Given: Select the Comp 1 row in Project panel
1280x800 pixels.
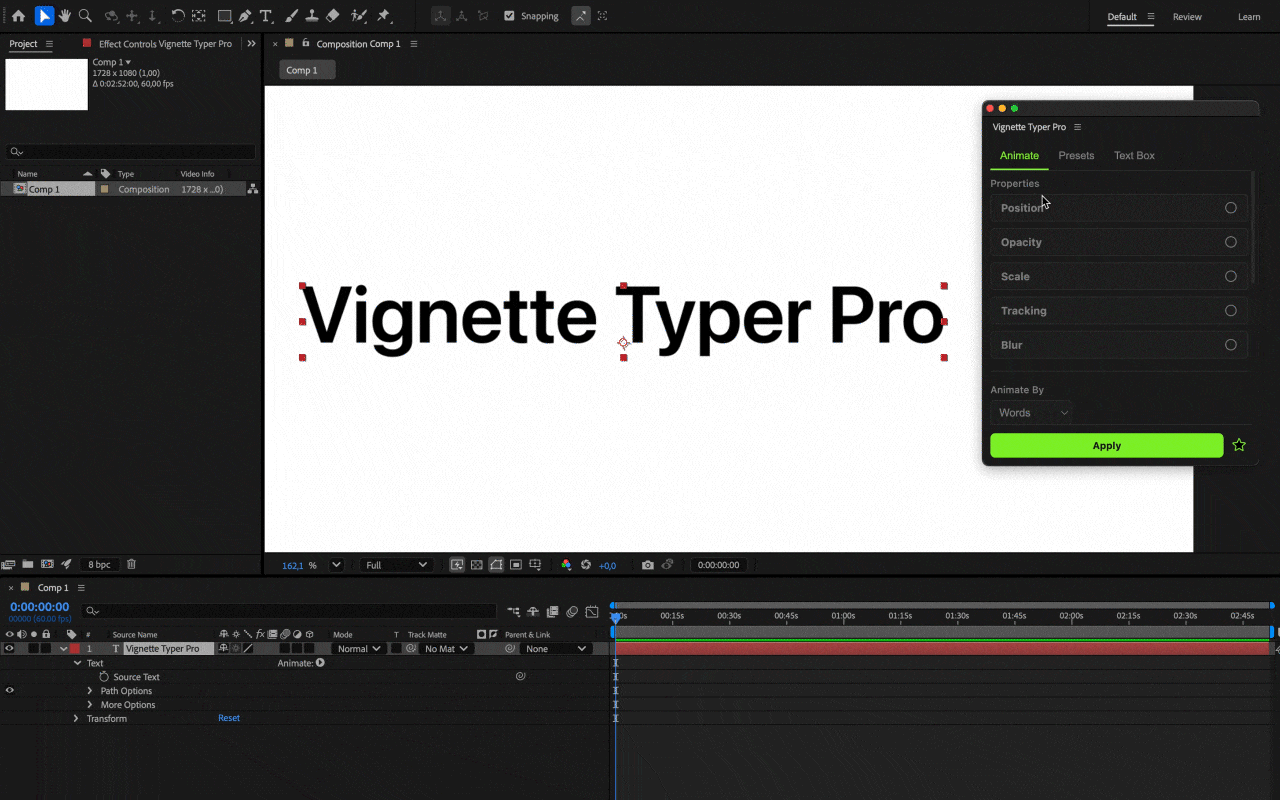Looking at the screenshot, I should click(x=123, y=189).
